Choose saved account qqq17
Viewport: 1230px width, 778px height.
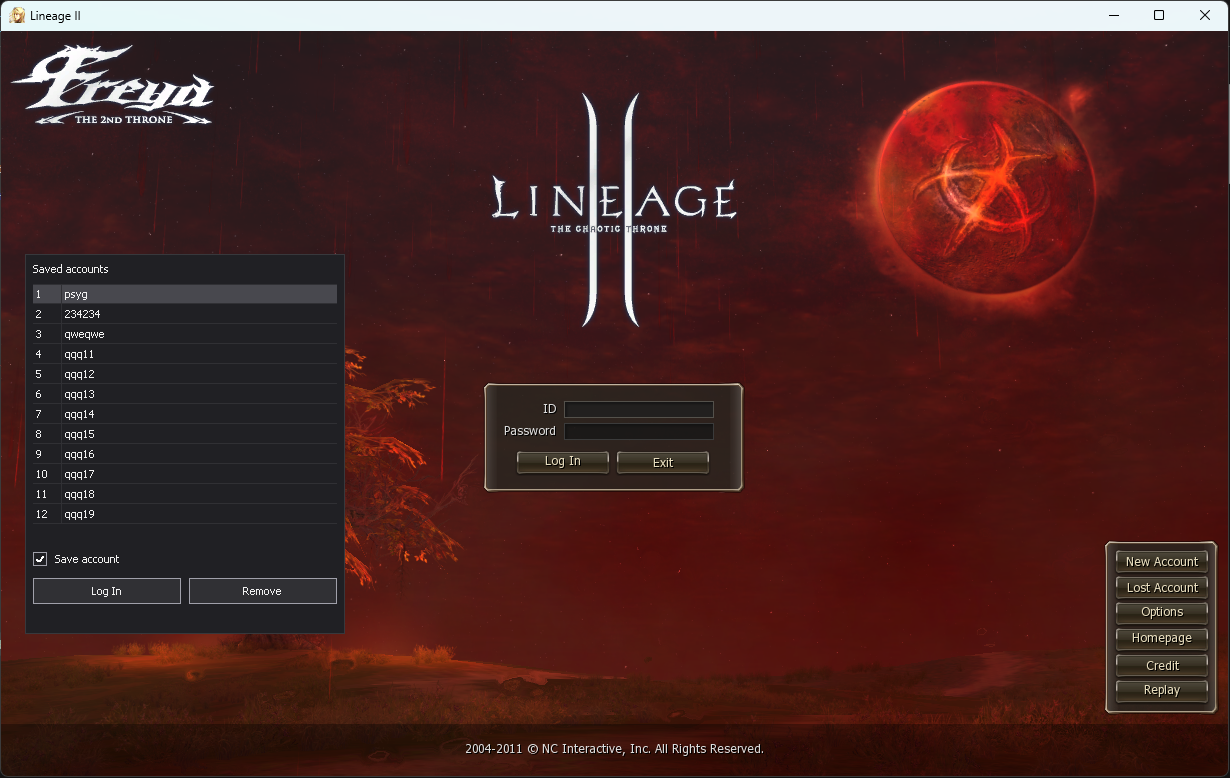pyautogui.click(x=185, y=474)
